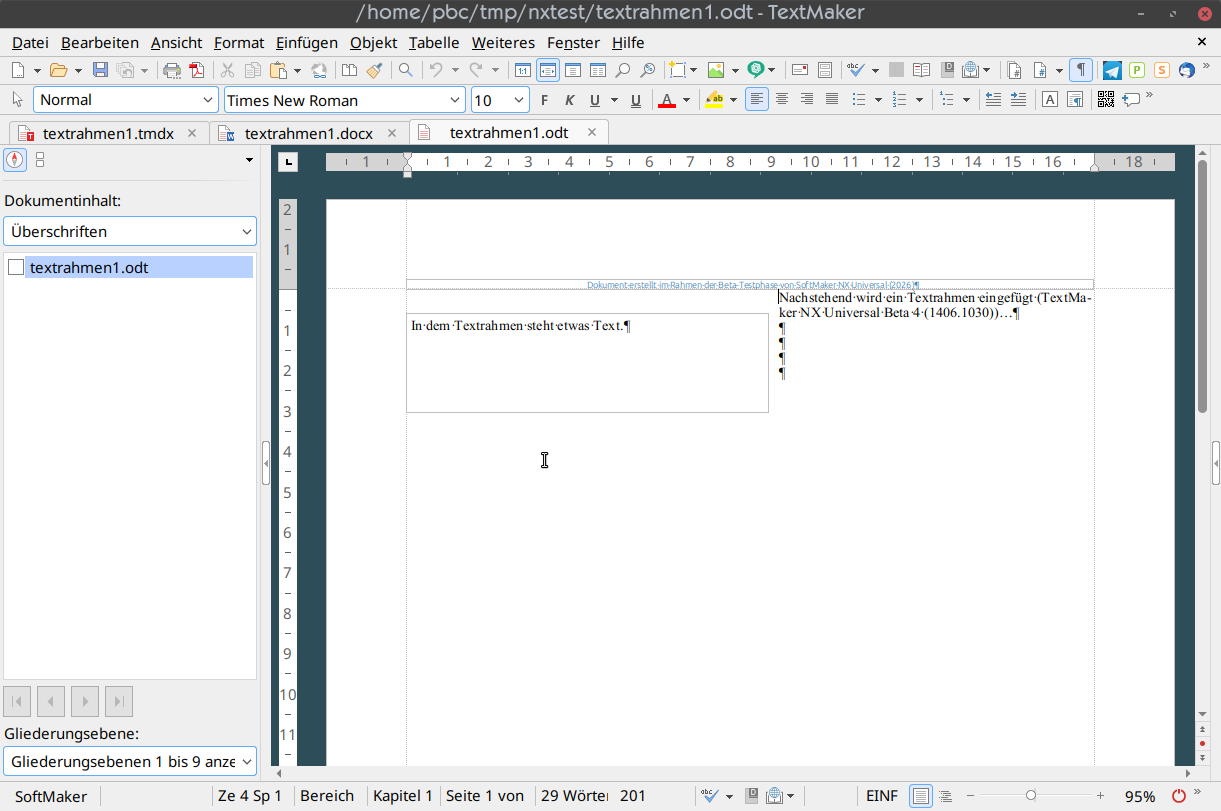Align paragraph to the right

click(806, 99)
